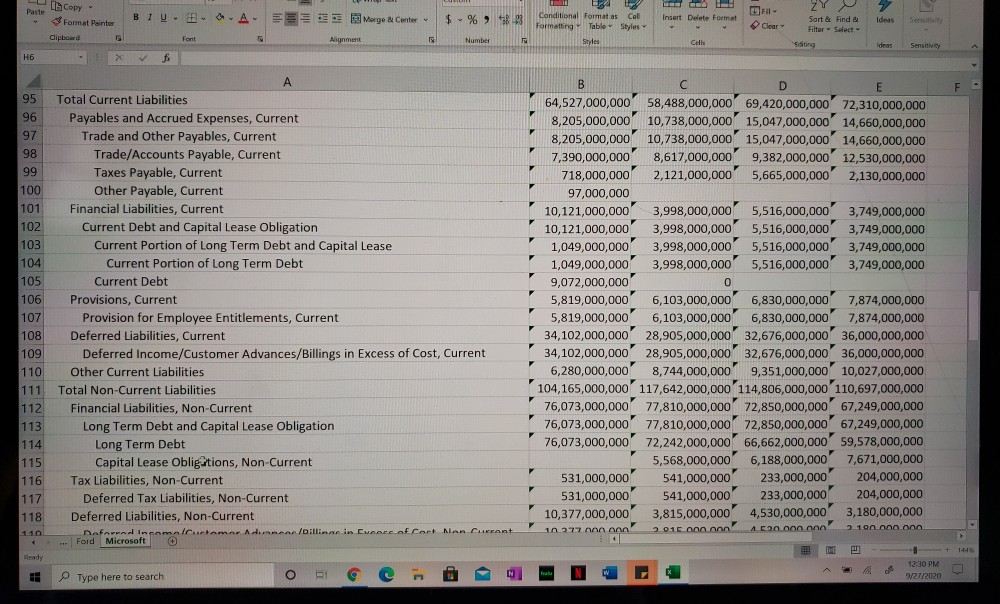Viewport: 1000px width, 604px height.
Task: Collapse the ribbon with the chevron
Action: [x=974, y=46]
